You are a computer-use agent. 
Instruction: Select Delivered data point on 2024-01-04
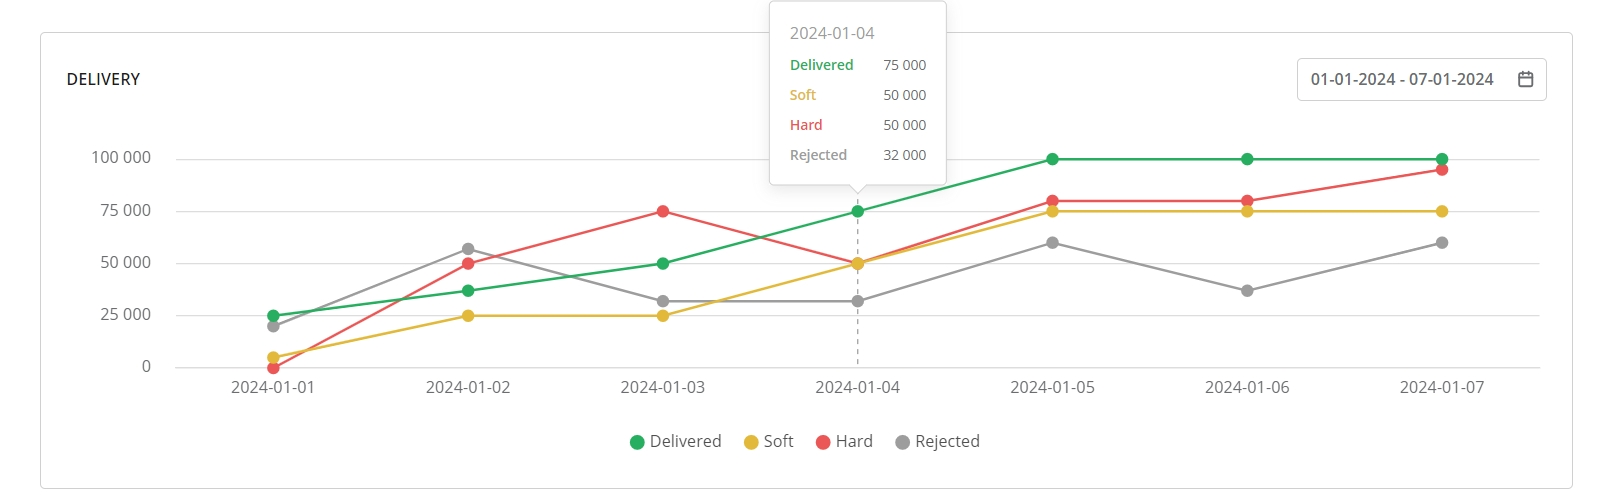[x=857, y=212]
